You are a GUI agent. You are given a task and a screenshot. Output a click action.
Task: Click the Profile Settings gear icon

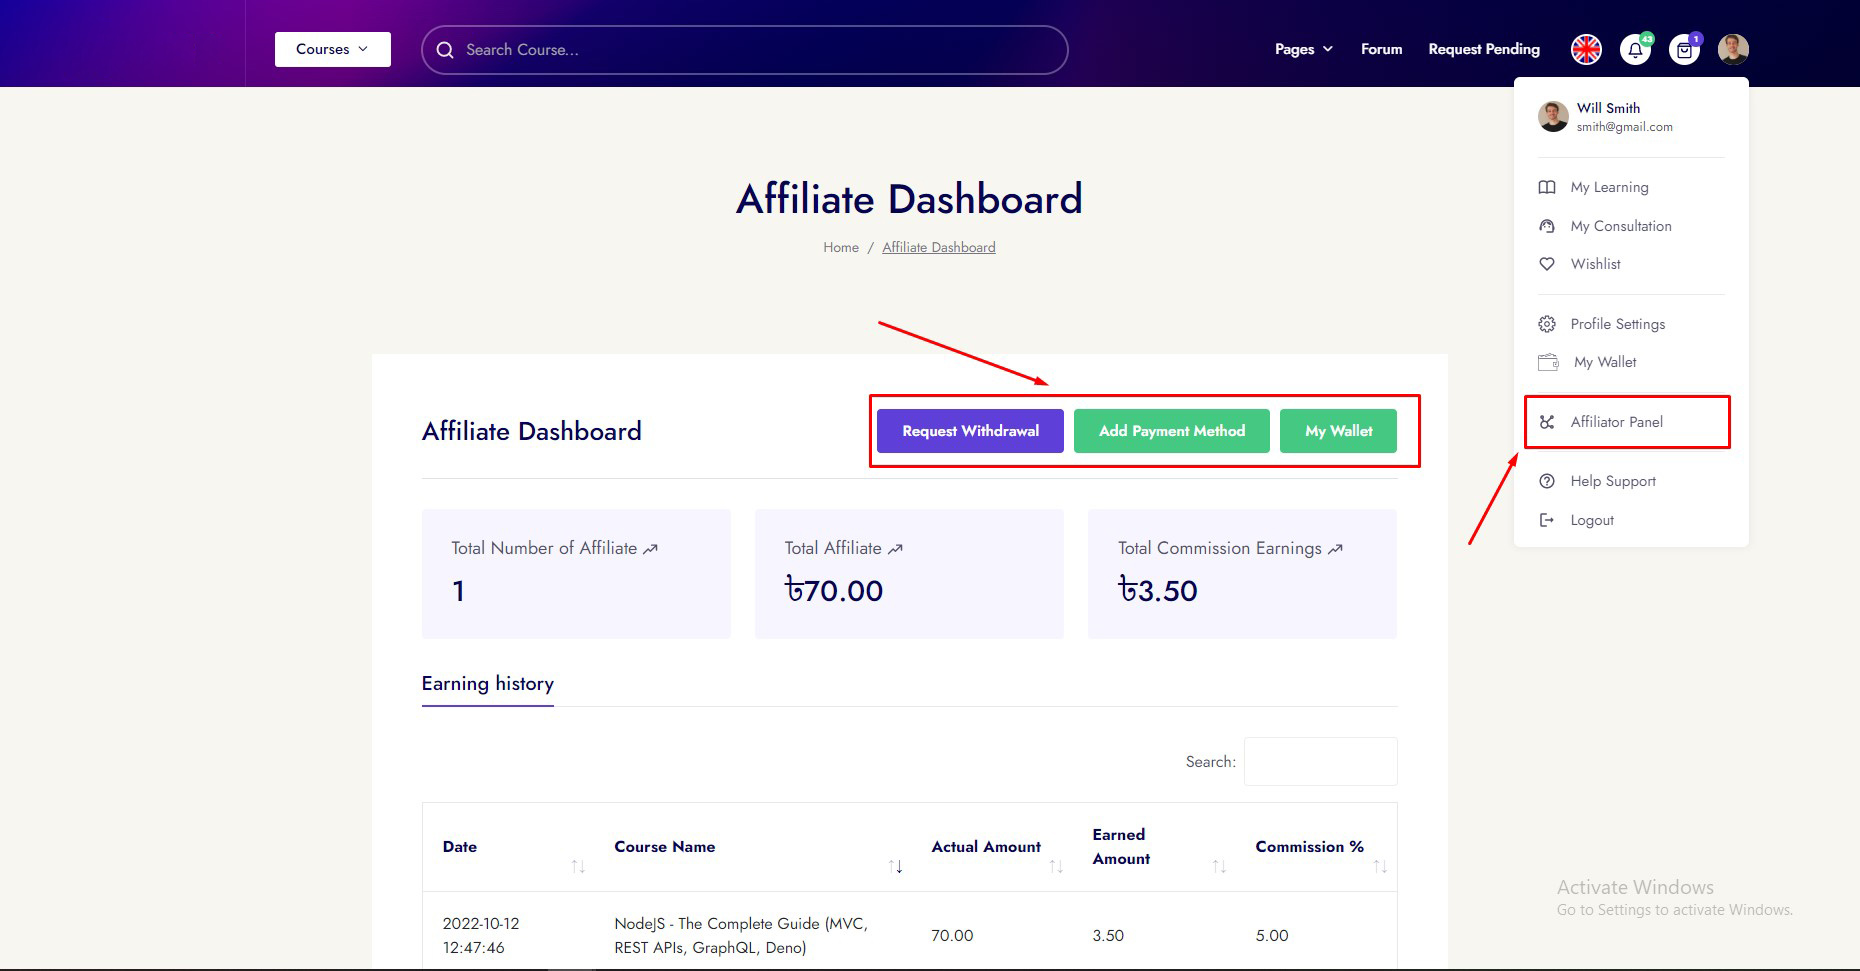[1547, 324]
